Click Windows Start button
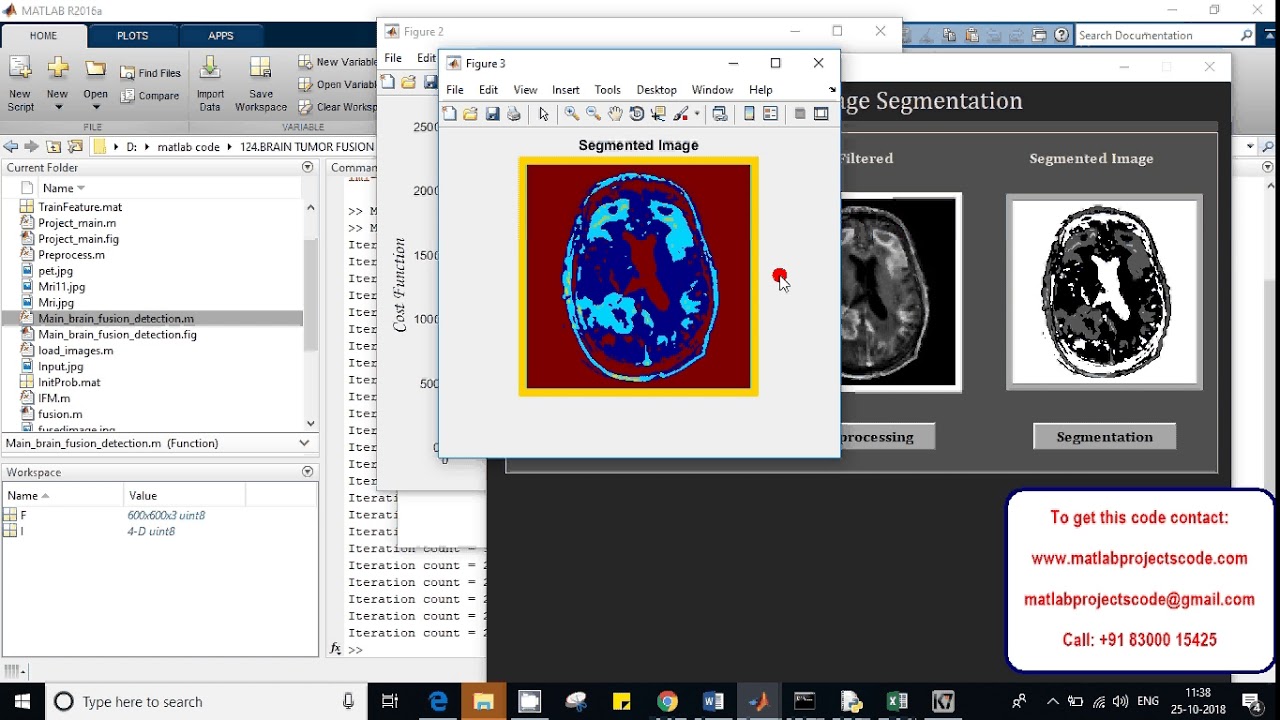This screenshot has height=720, width=1280. pyautogui.click(x=22, y=701)
